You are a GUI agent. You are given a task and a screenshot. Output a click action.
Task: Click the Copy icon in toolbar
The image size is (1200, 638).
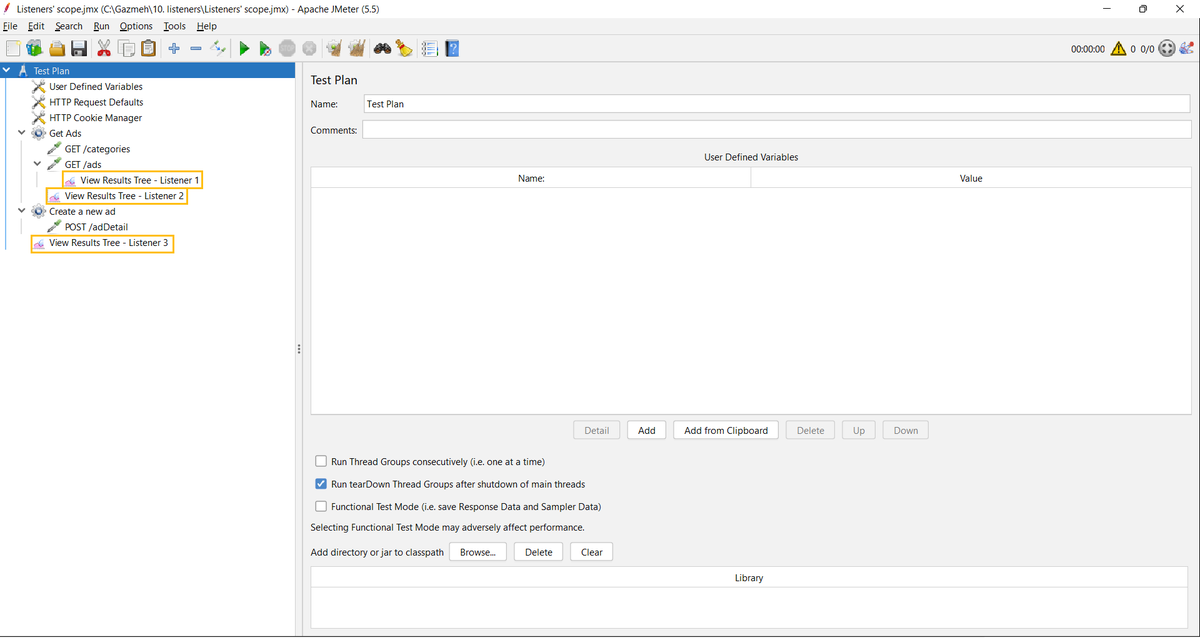click(x=126, y=48)
